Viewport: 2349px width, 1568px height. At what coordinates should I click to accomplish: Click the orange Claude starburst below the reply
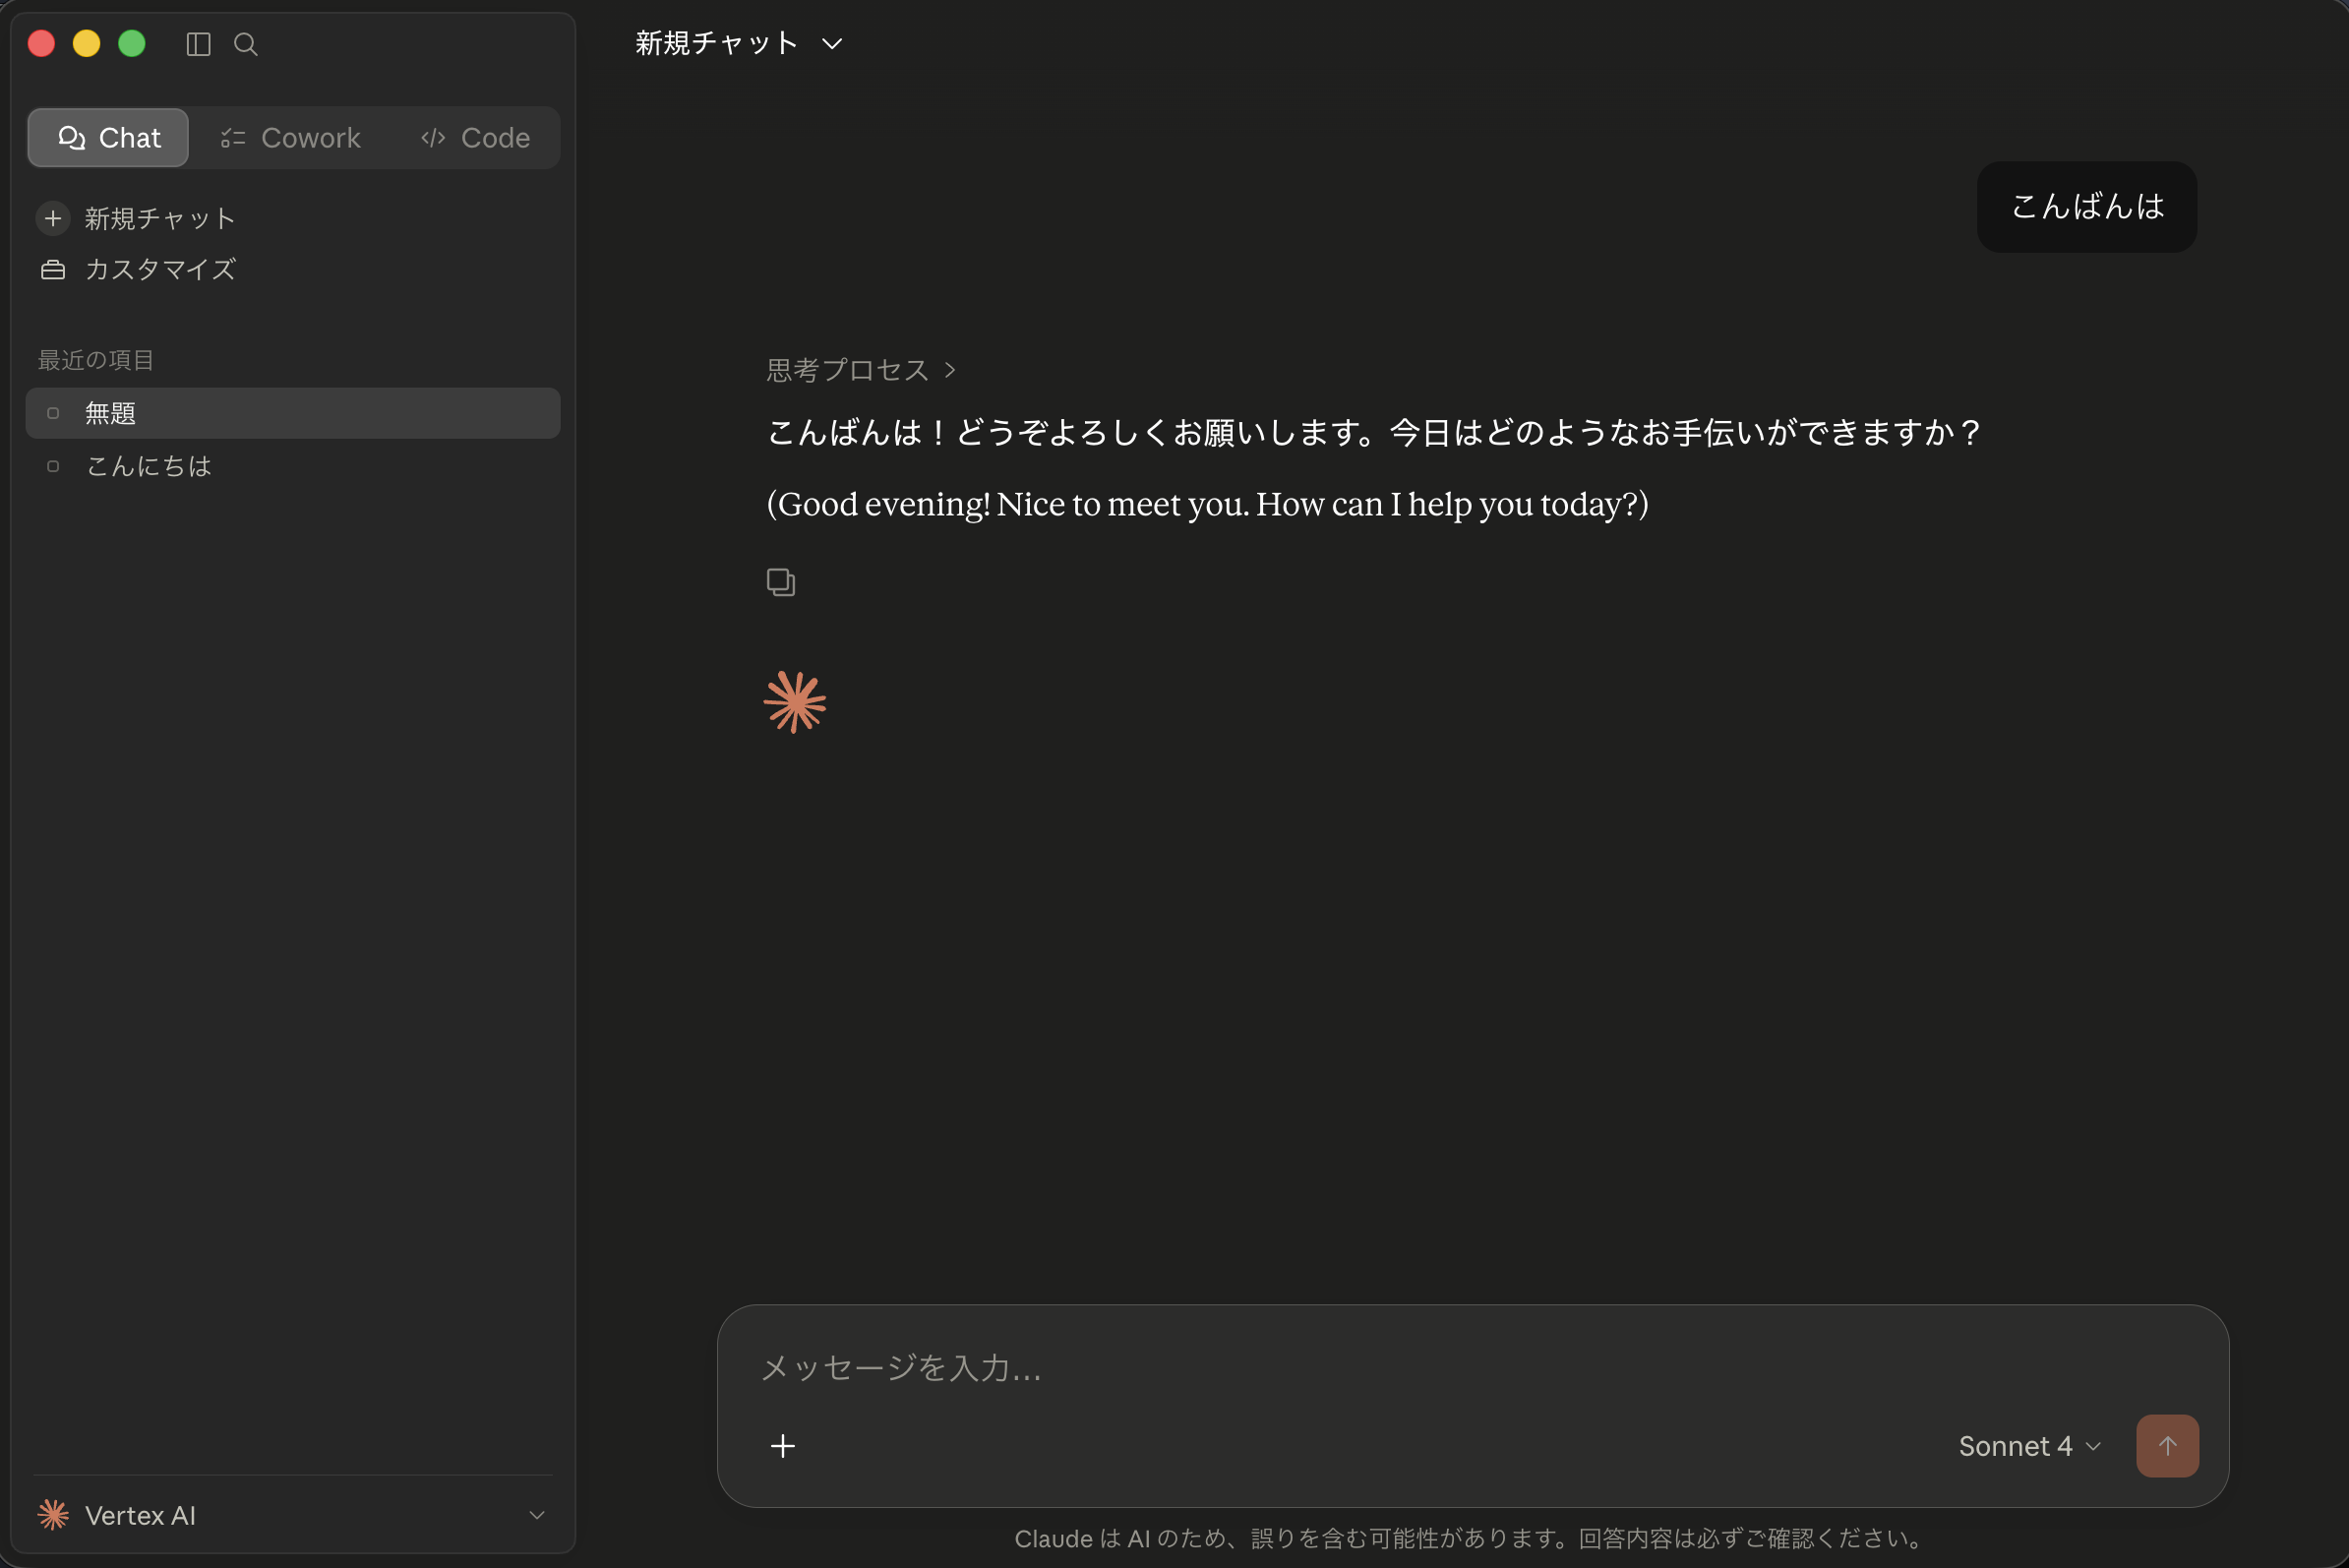click(795, 702)
